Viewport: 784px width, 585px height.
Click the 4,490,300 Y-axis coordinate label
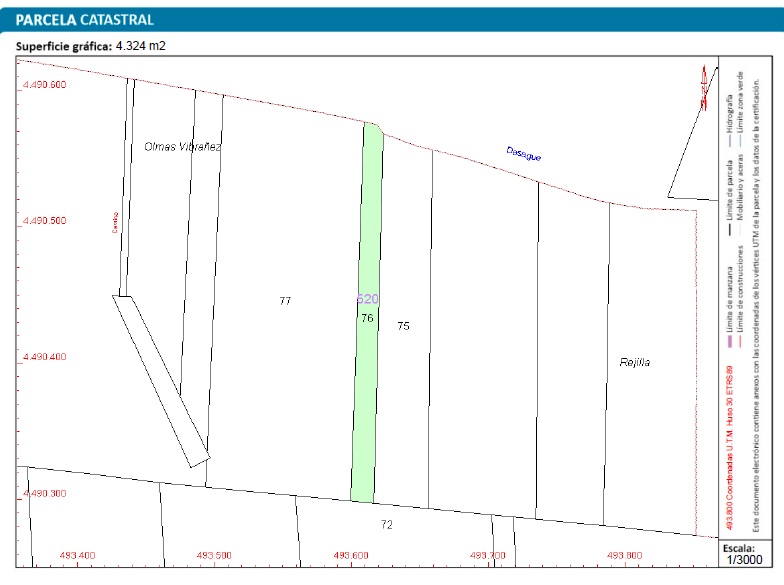pos(44,493)
